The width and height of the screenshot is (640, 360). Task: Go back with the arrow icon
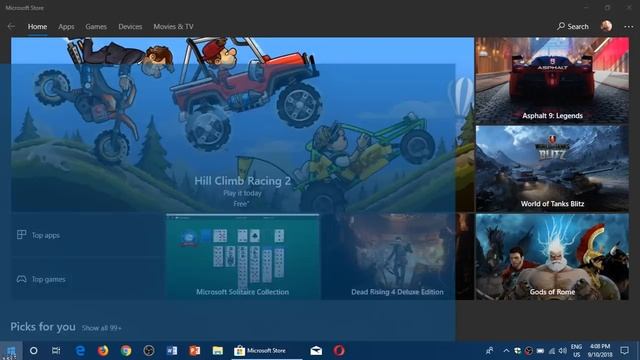[x=11, y=27]
